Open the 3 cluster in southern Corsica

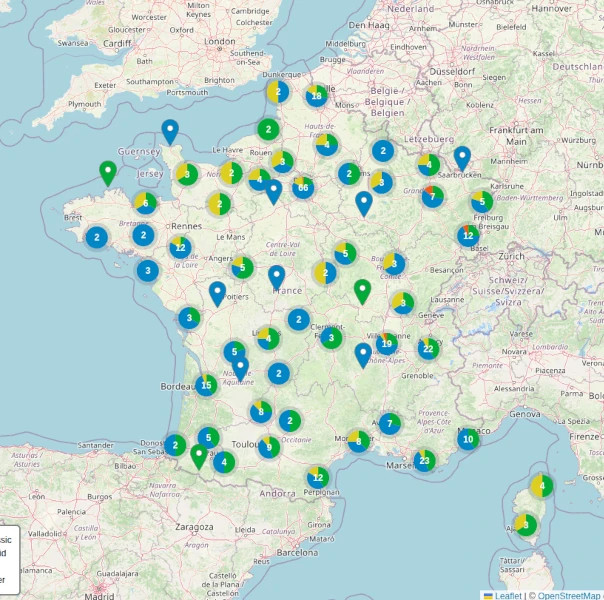pos(526,524)
